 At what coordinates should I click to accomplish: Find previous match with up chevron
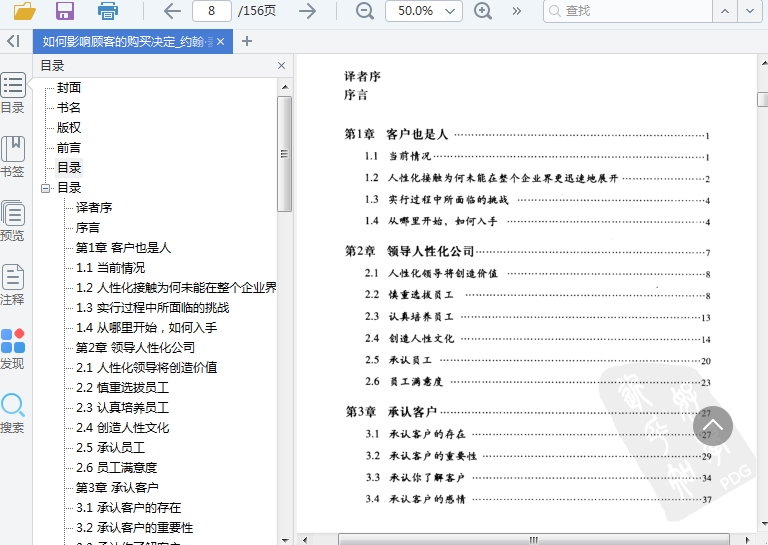(x=724, y=11)
